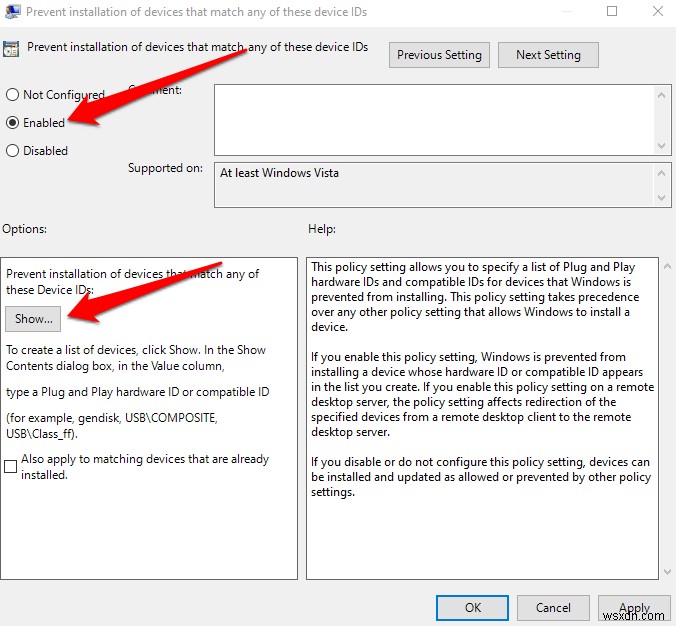Click inside the Comment text box
This screenshot has height=626, width=676.
[x=434, y=120]
